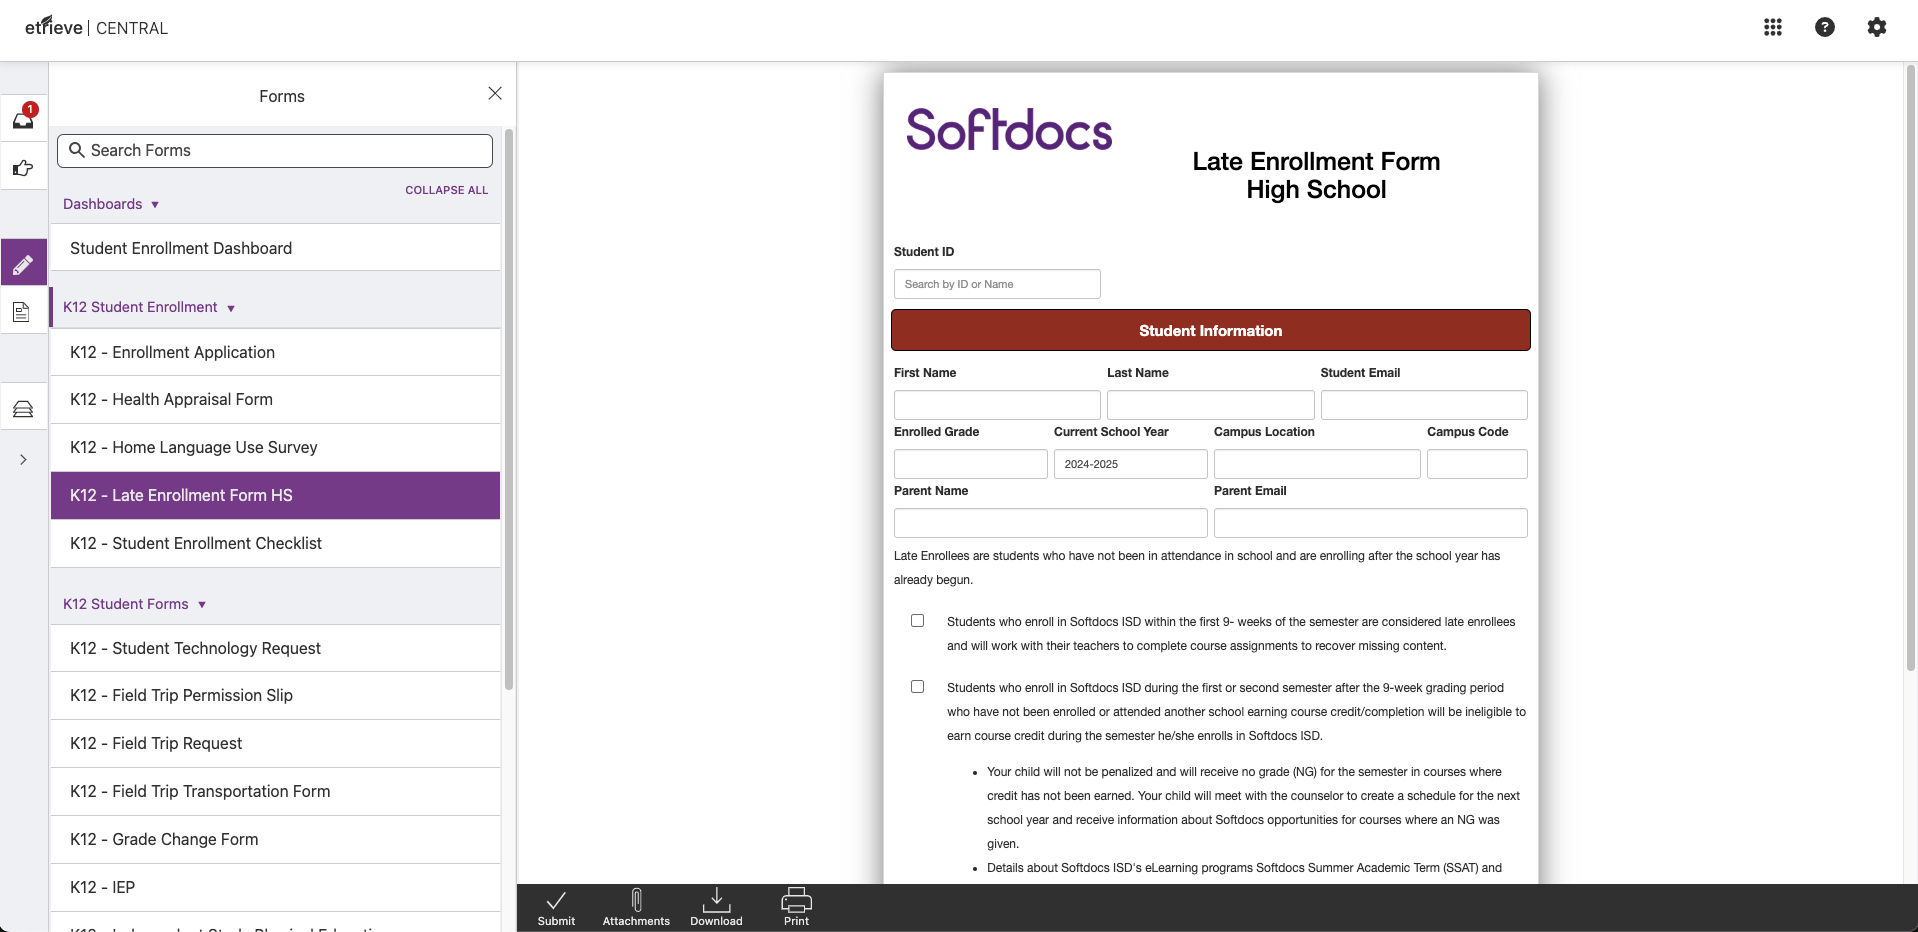The image size is (1918, 932).
Task: Expand the sidebar with the chevron arrow
Action: coord(23,459)
